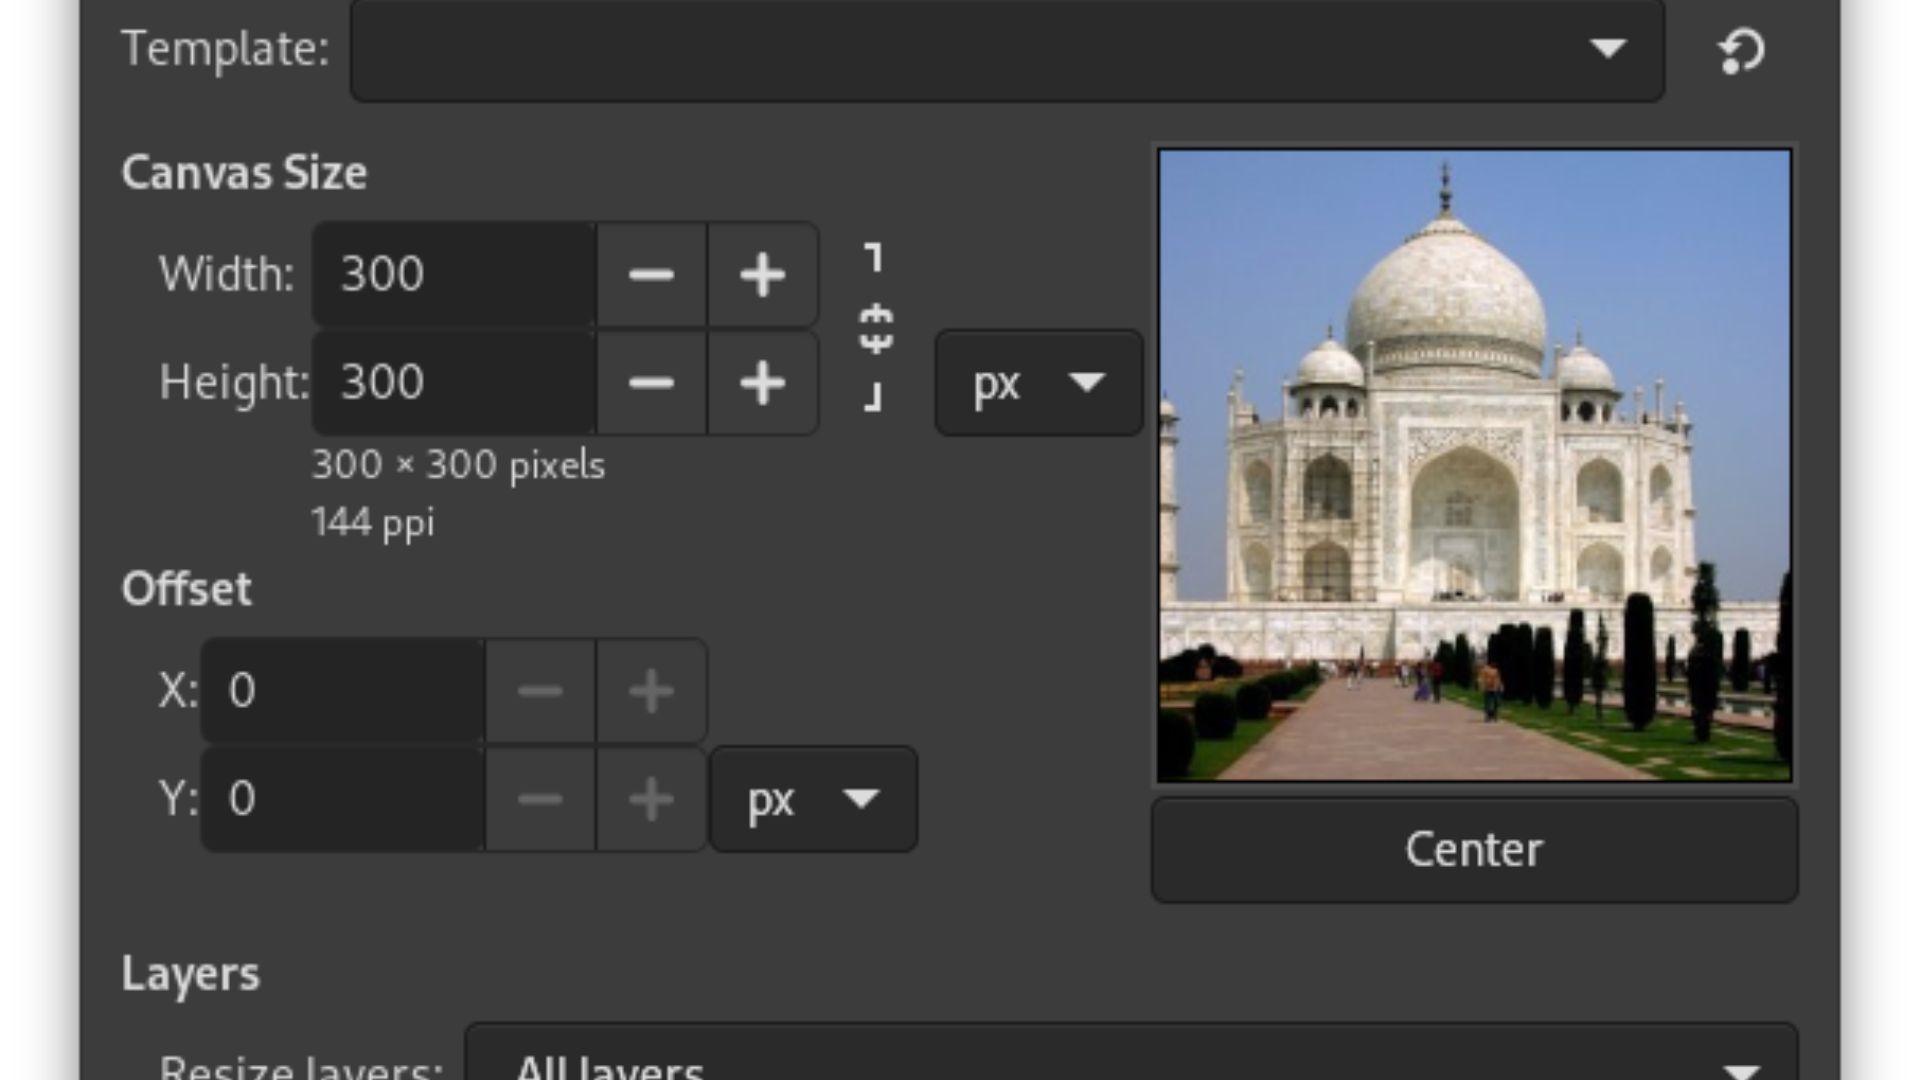
Task: Increase canvas Width with plus button
Action: click(x=762, y=275)
